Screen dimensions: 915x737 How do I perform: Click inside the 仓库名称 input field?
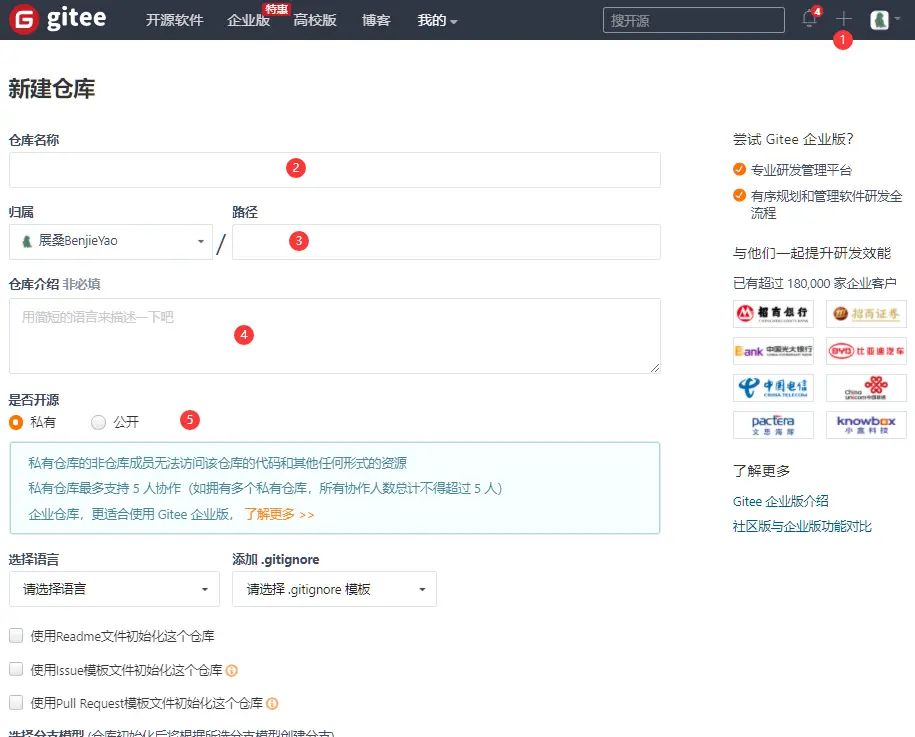click(x=334, y=169)
